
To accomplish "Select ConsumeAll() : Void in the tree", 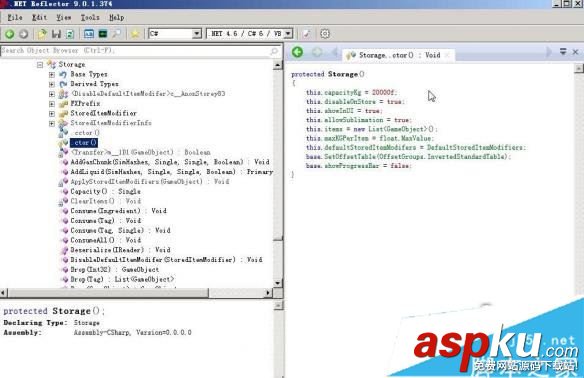I will point(106,240).
